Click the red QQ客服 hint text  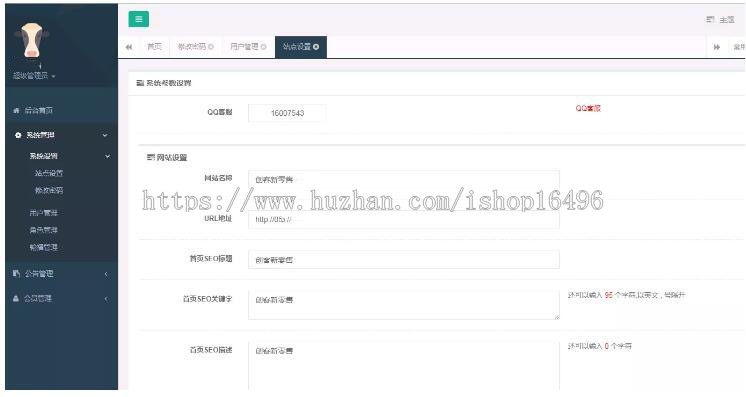(x=588, y=109)
